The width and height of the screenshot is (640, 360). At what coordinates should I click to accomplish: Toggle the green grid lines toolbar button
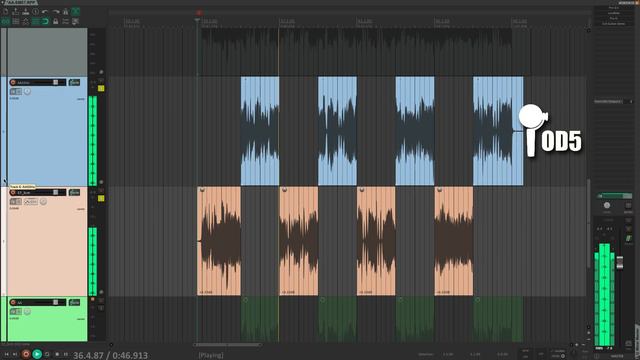click(x=36, y=21)
